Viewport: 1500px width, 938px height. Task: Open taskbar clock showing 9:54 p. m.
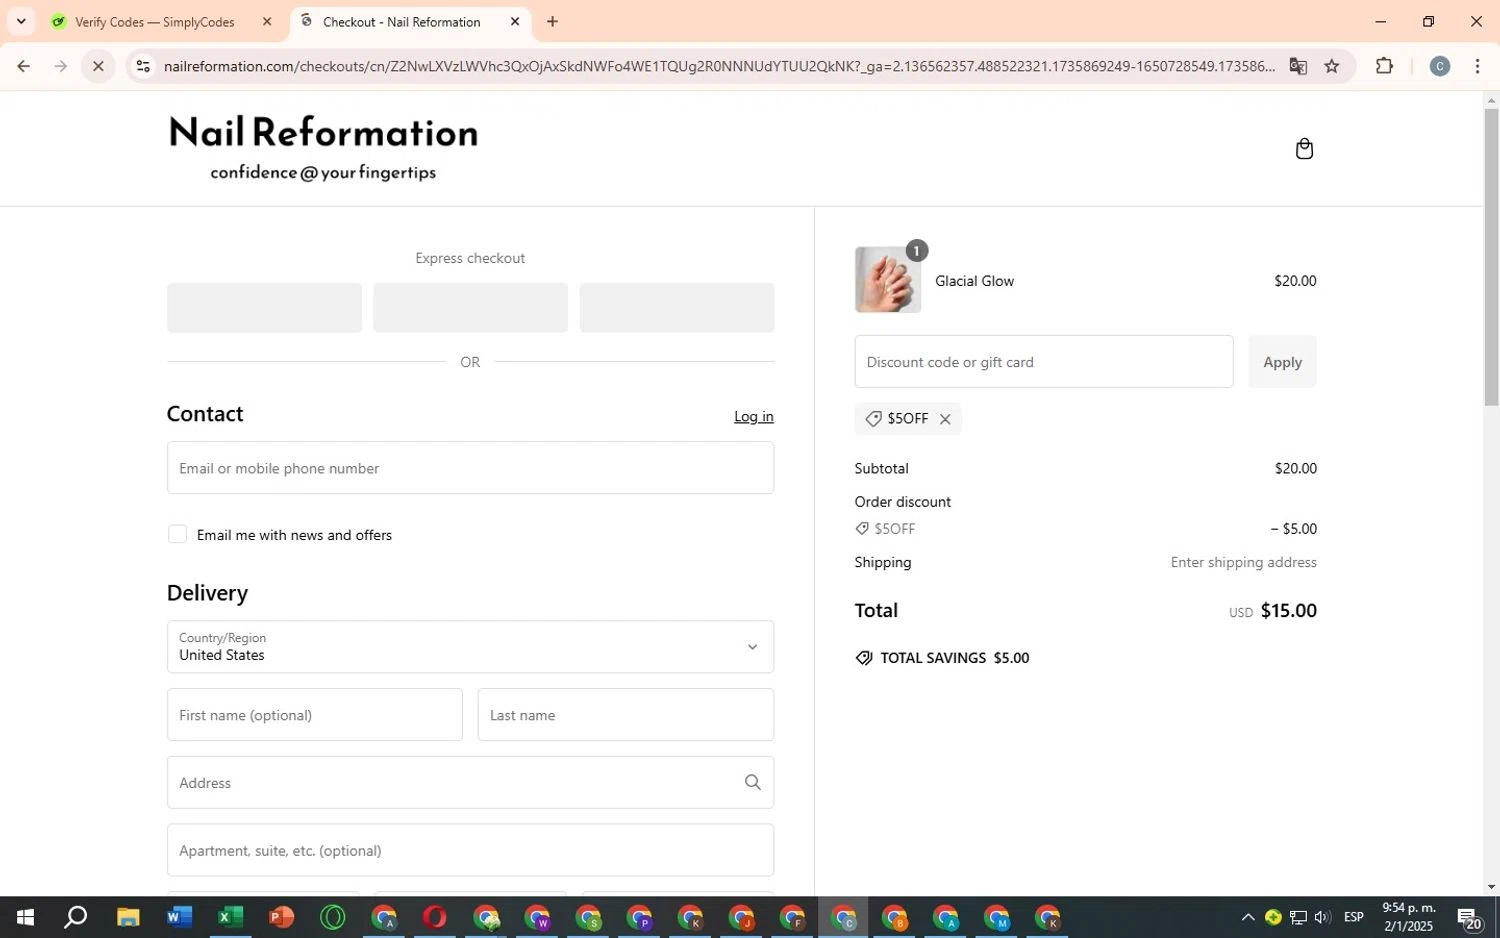[1408, 917]
